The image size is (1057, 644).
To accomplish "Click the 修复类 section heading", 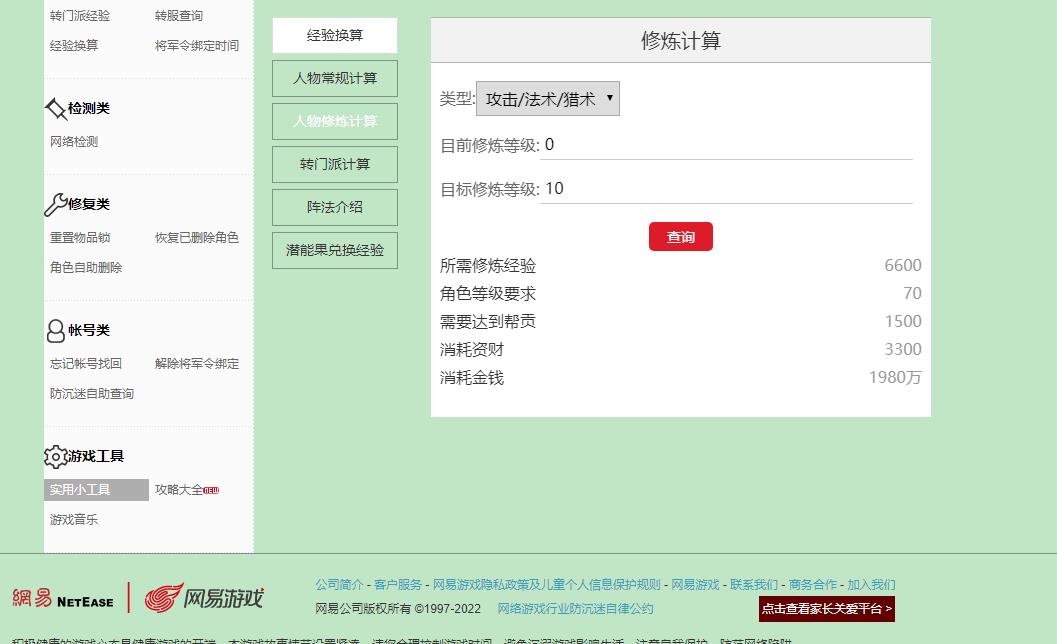I will (x=89, y=204).
